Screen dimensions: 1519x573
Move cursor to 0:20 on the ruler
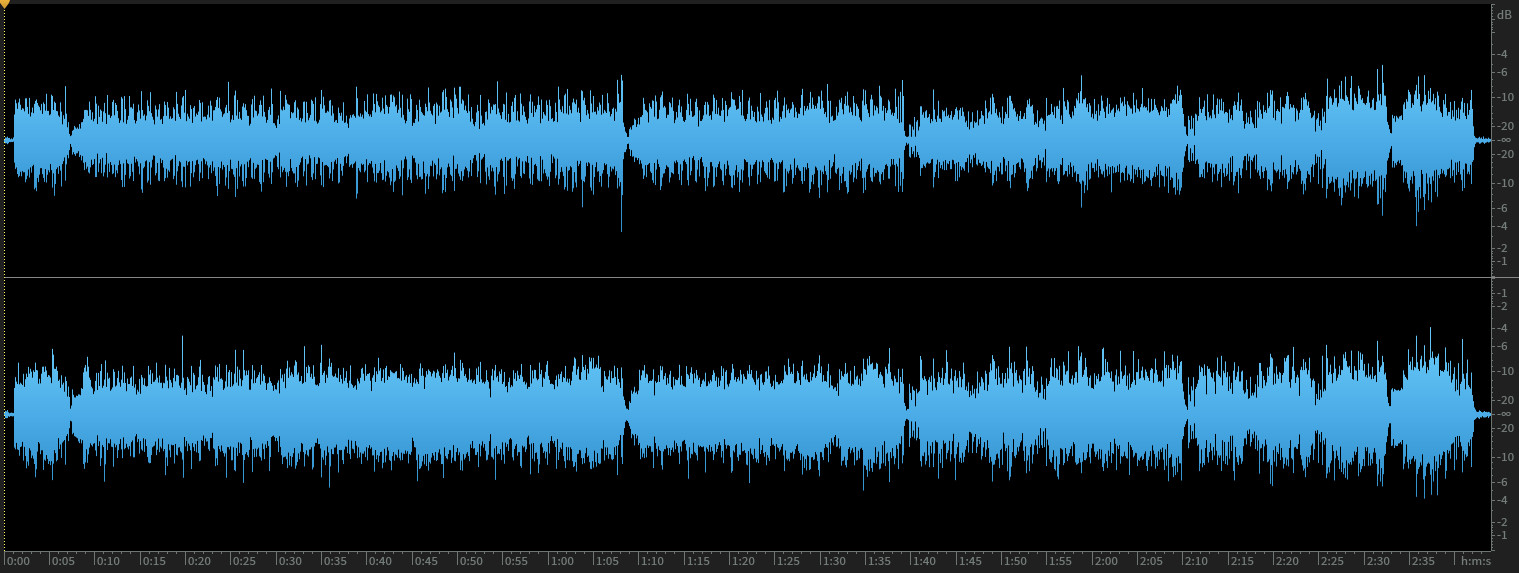(x=200, y=561)
